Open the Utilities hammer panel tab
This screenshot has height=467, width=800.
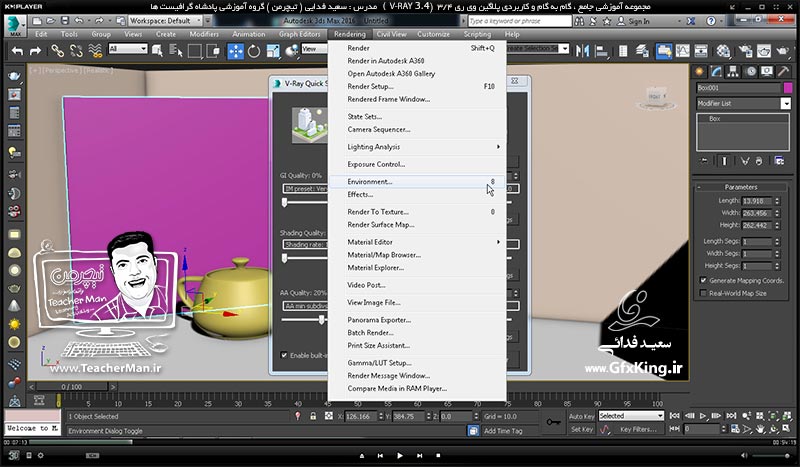coord(783,72)
